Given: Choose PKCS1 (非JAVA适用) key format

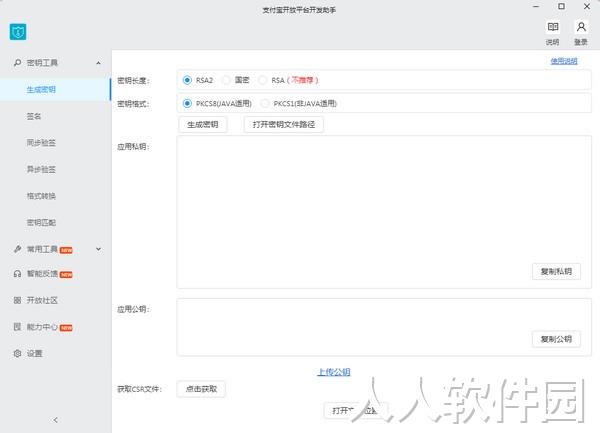Looking at the screenshot, I should pos(264,104).
